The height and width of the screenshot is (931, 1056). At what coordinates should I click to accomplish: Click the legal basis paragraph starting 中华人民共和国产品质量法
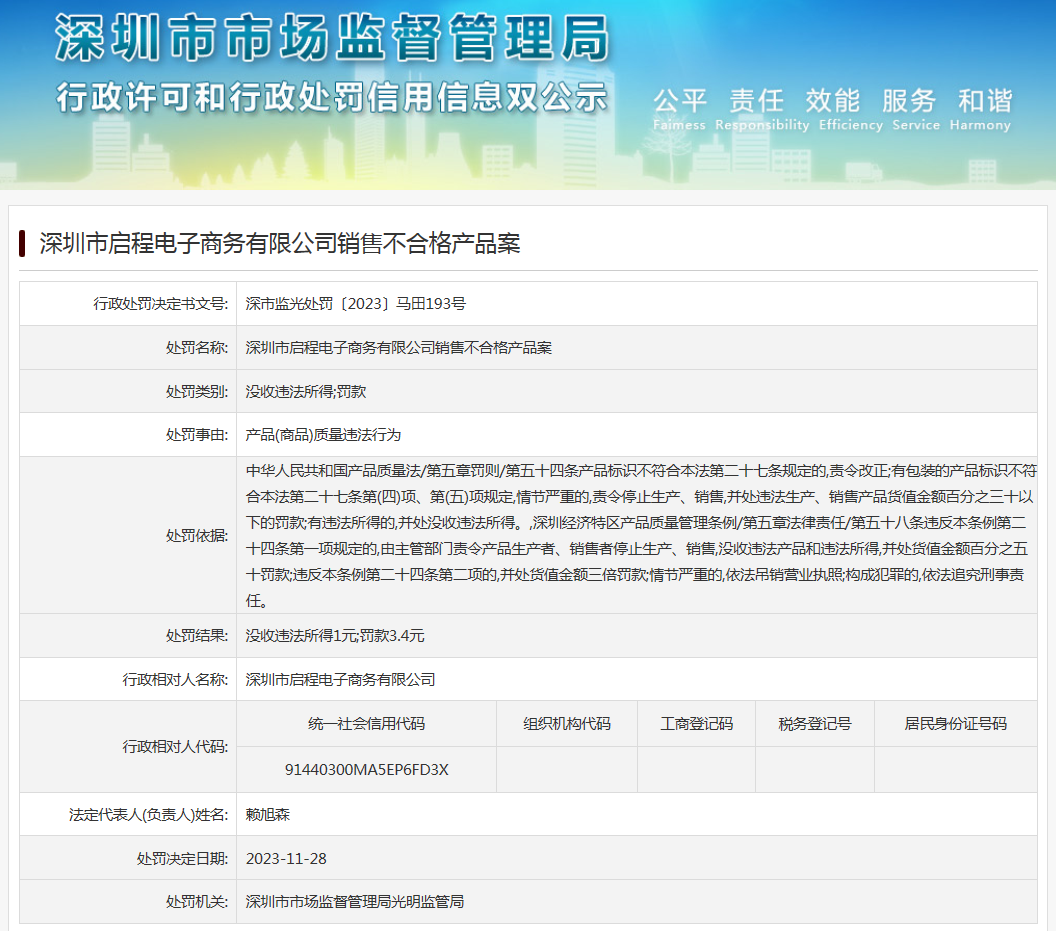click(x=640, y=536)
